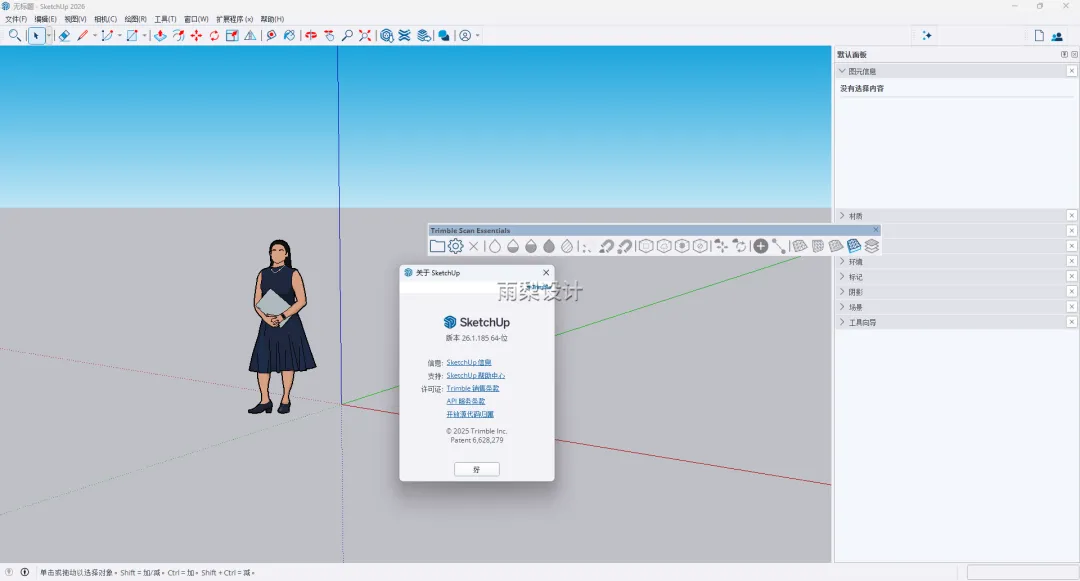Viewport: 1080px width, 581px height.
Task: Open the Pencil line tool dropdown
Action: tap(95, 35)
